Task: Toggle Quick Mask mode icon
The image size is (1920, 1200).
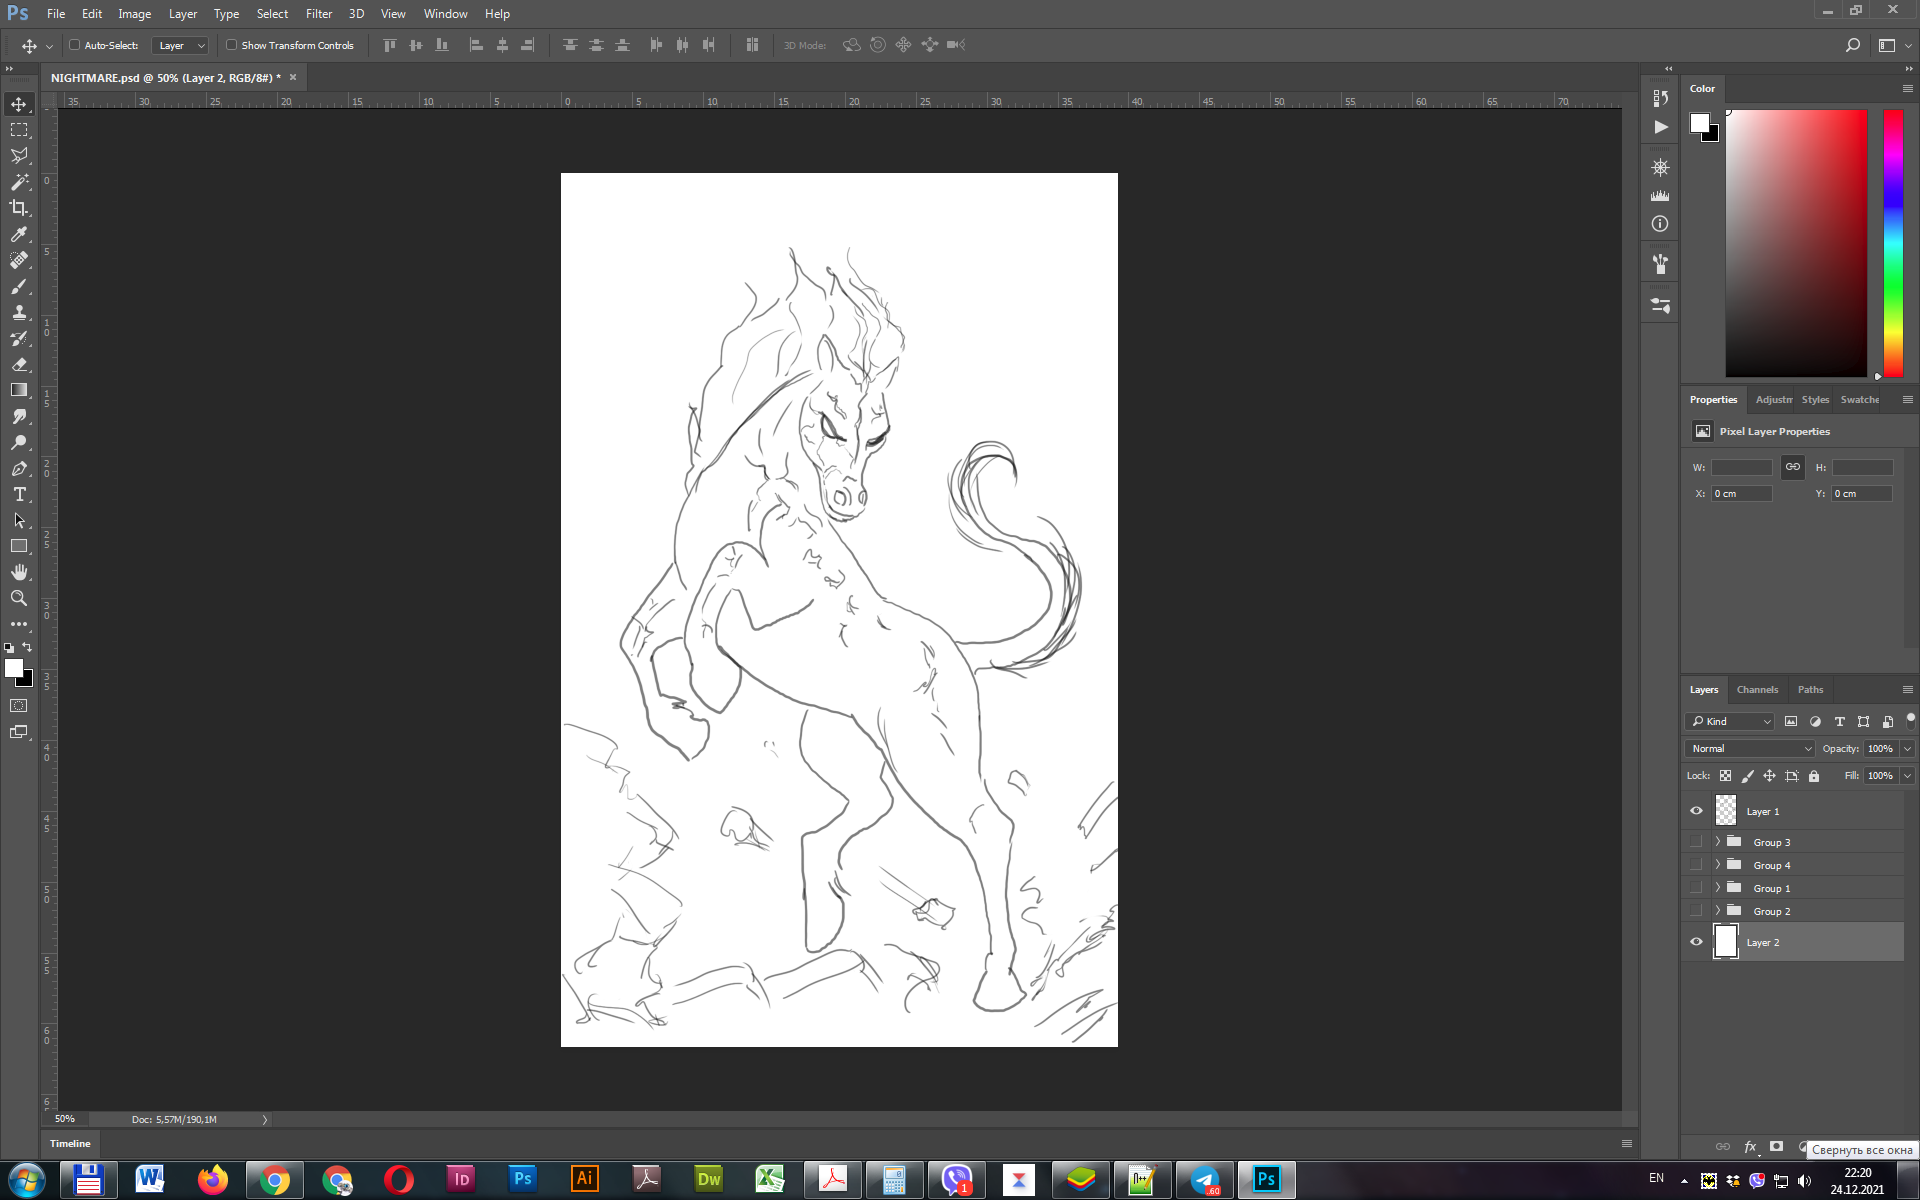Action: pyautogui.click(x=19, y=706)
